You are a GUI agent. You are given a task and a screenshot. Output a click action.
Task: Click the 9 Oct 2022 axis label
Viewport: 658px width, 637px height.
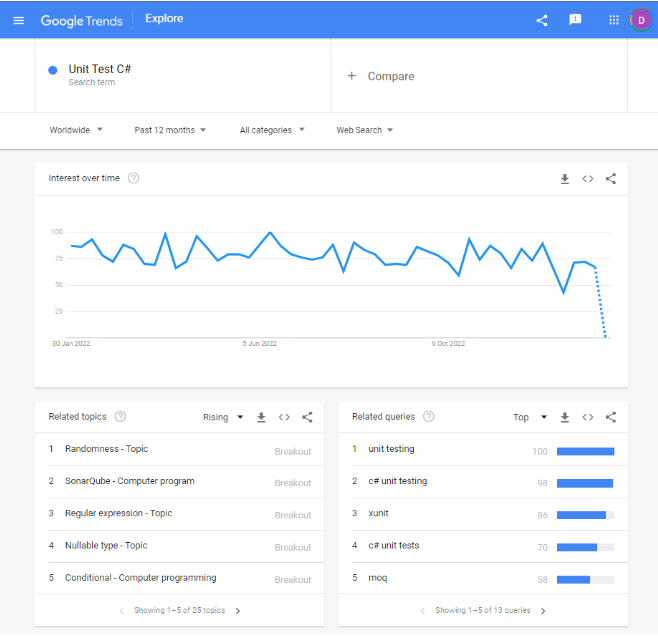pos(448,344)
